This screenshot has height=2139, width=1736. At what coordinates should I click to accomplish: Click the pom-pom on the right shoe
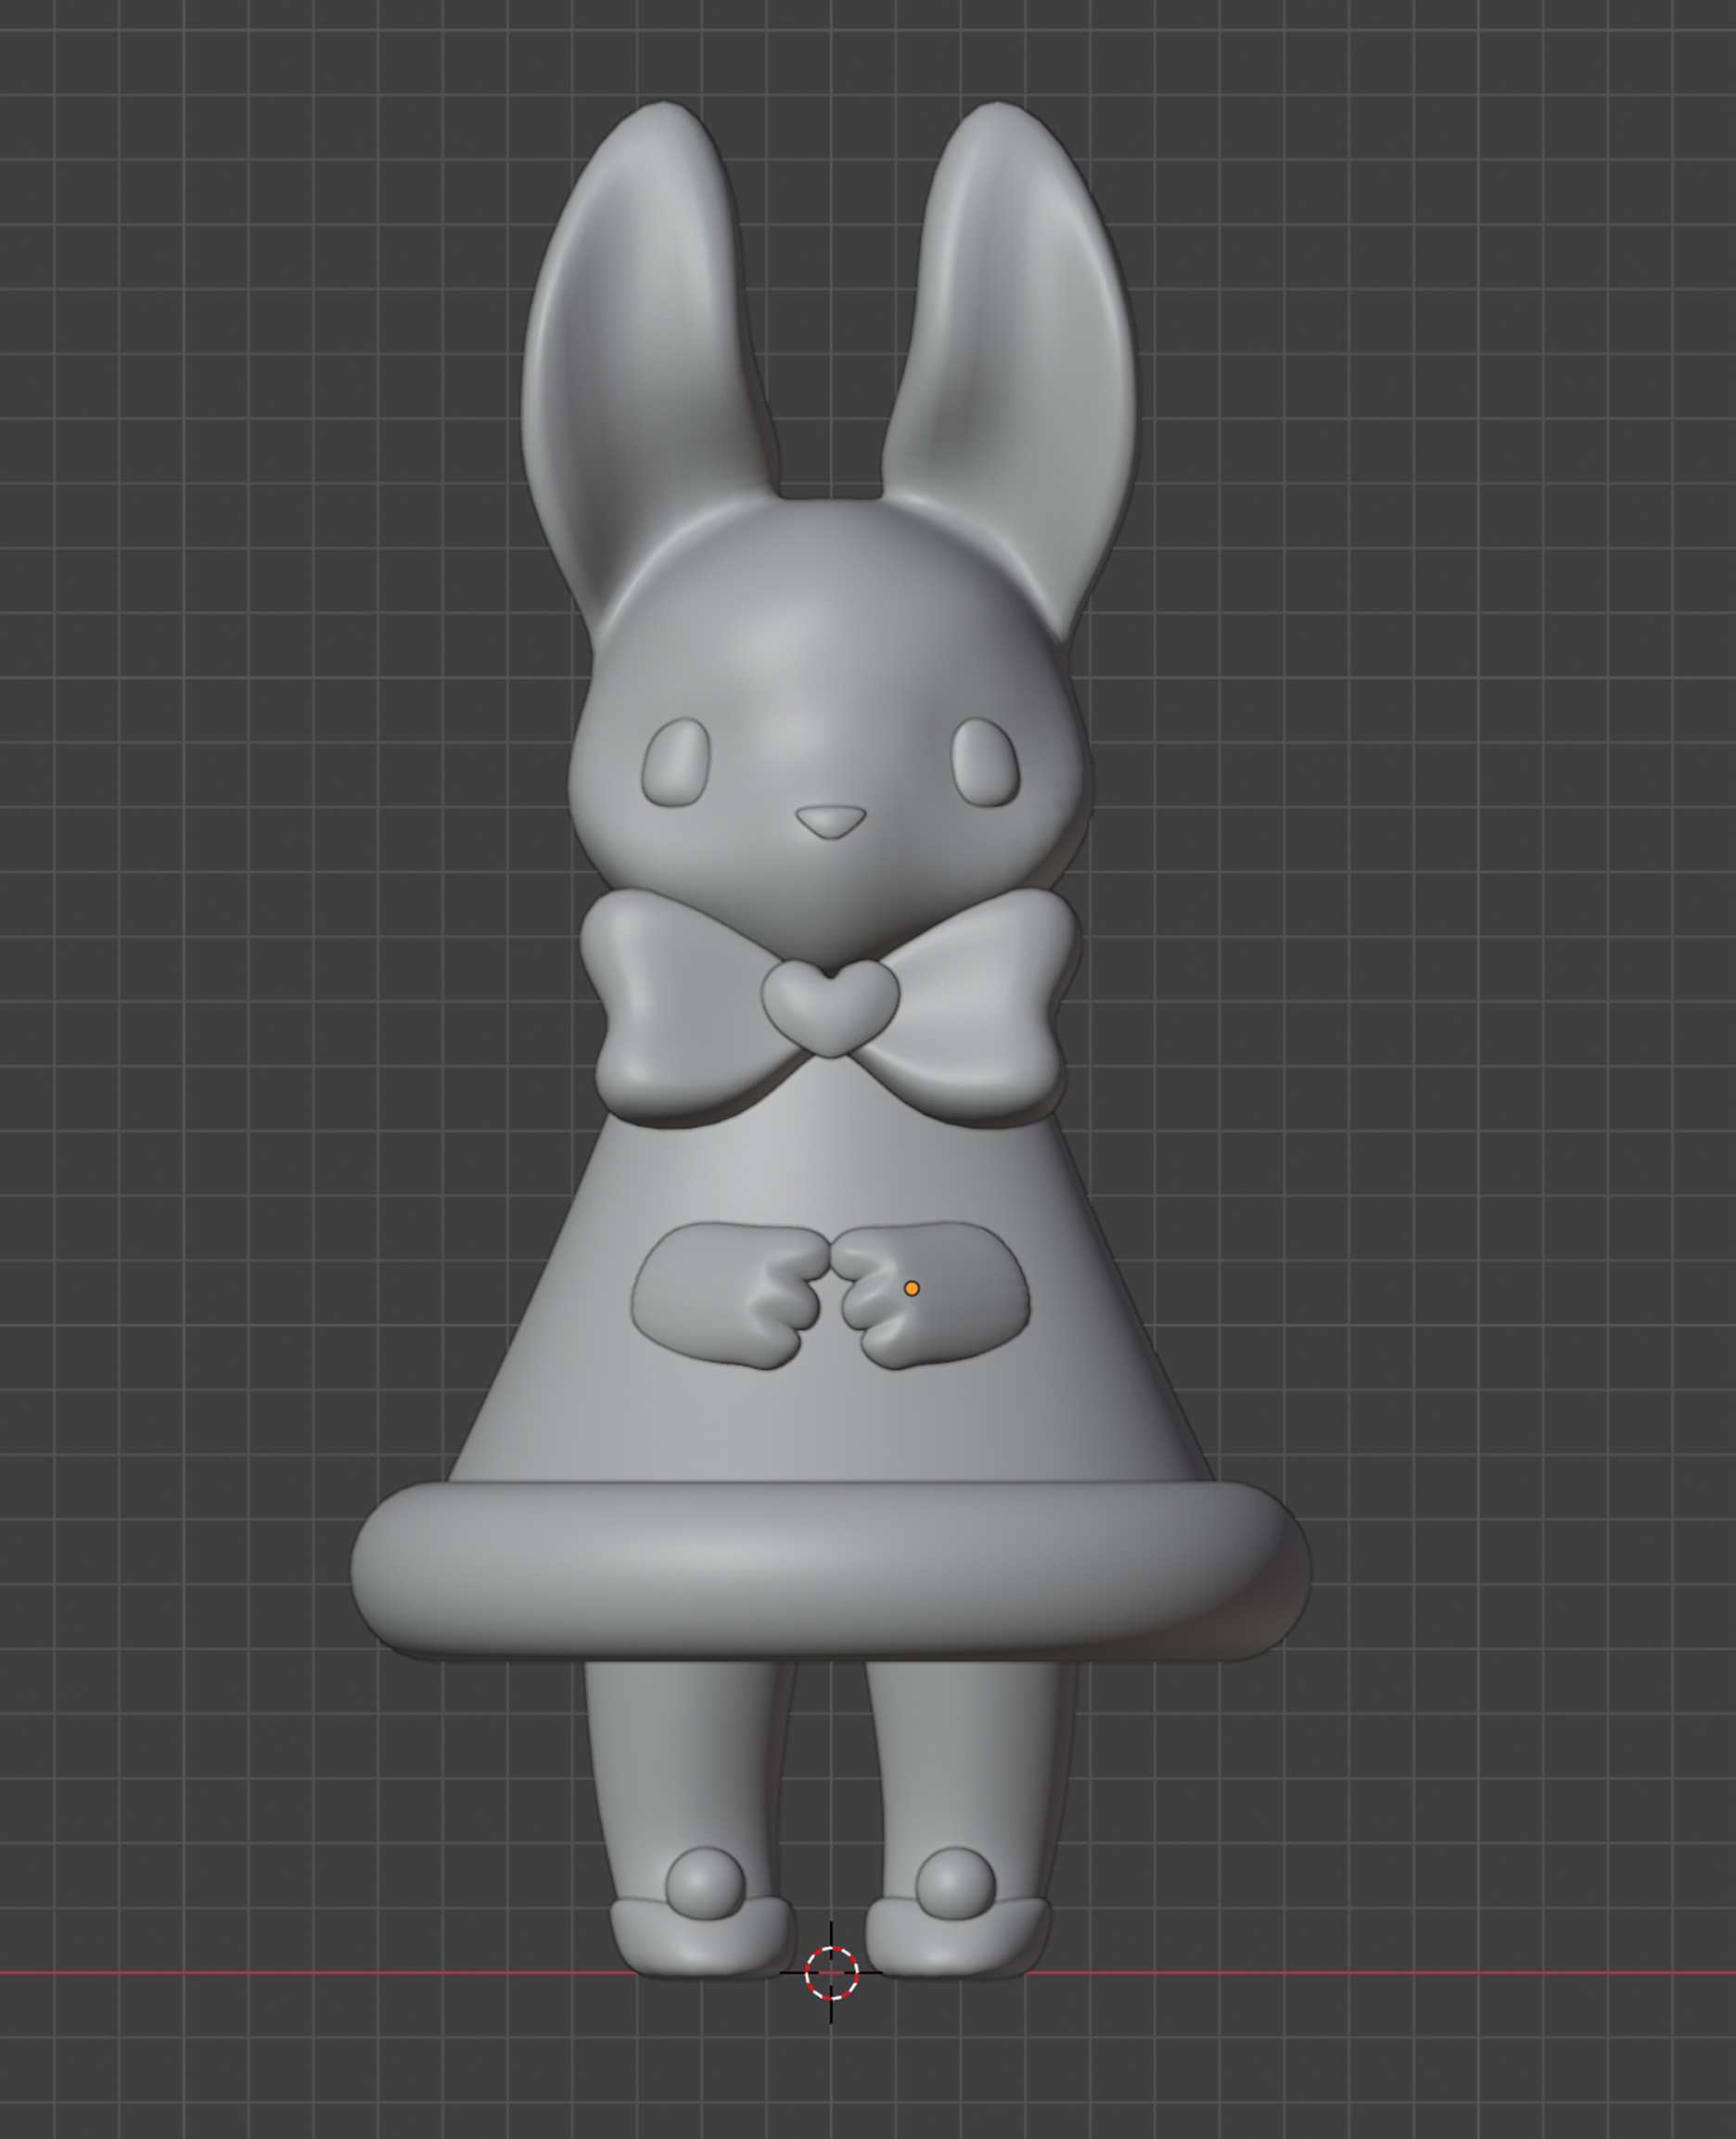[x=955, y=1882]
